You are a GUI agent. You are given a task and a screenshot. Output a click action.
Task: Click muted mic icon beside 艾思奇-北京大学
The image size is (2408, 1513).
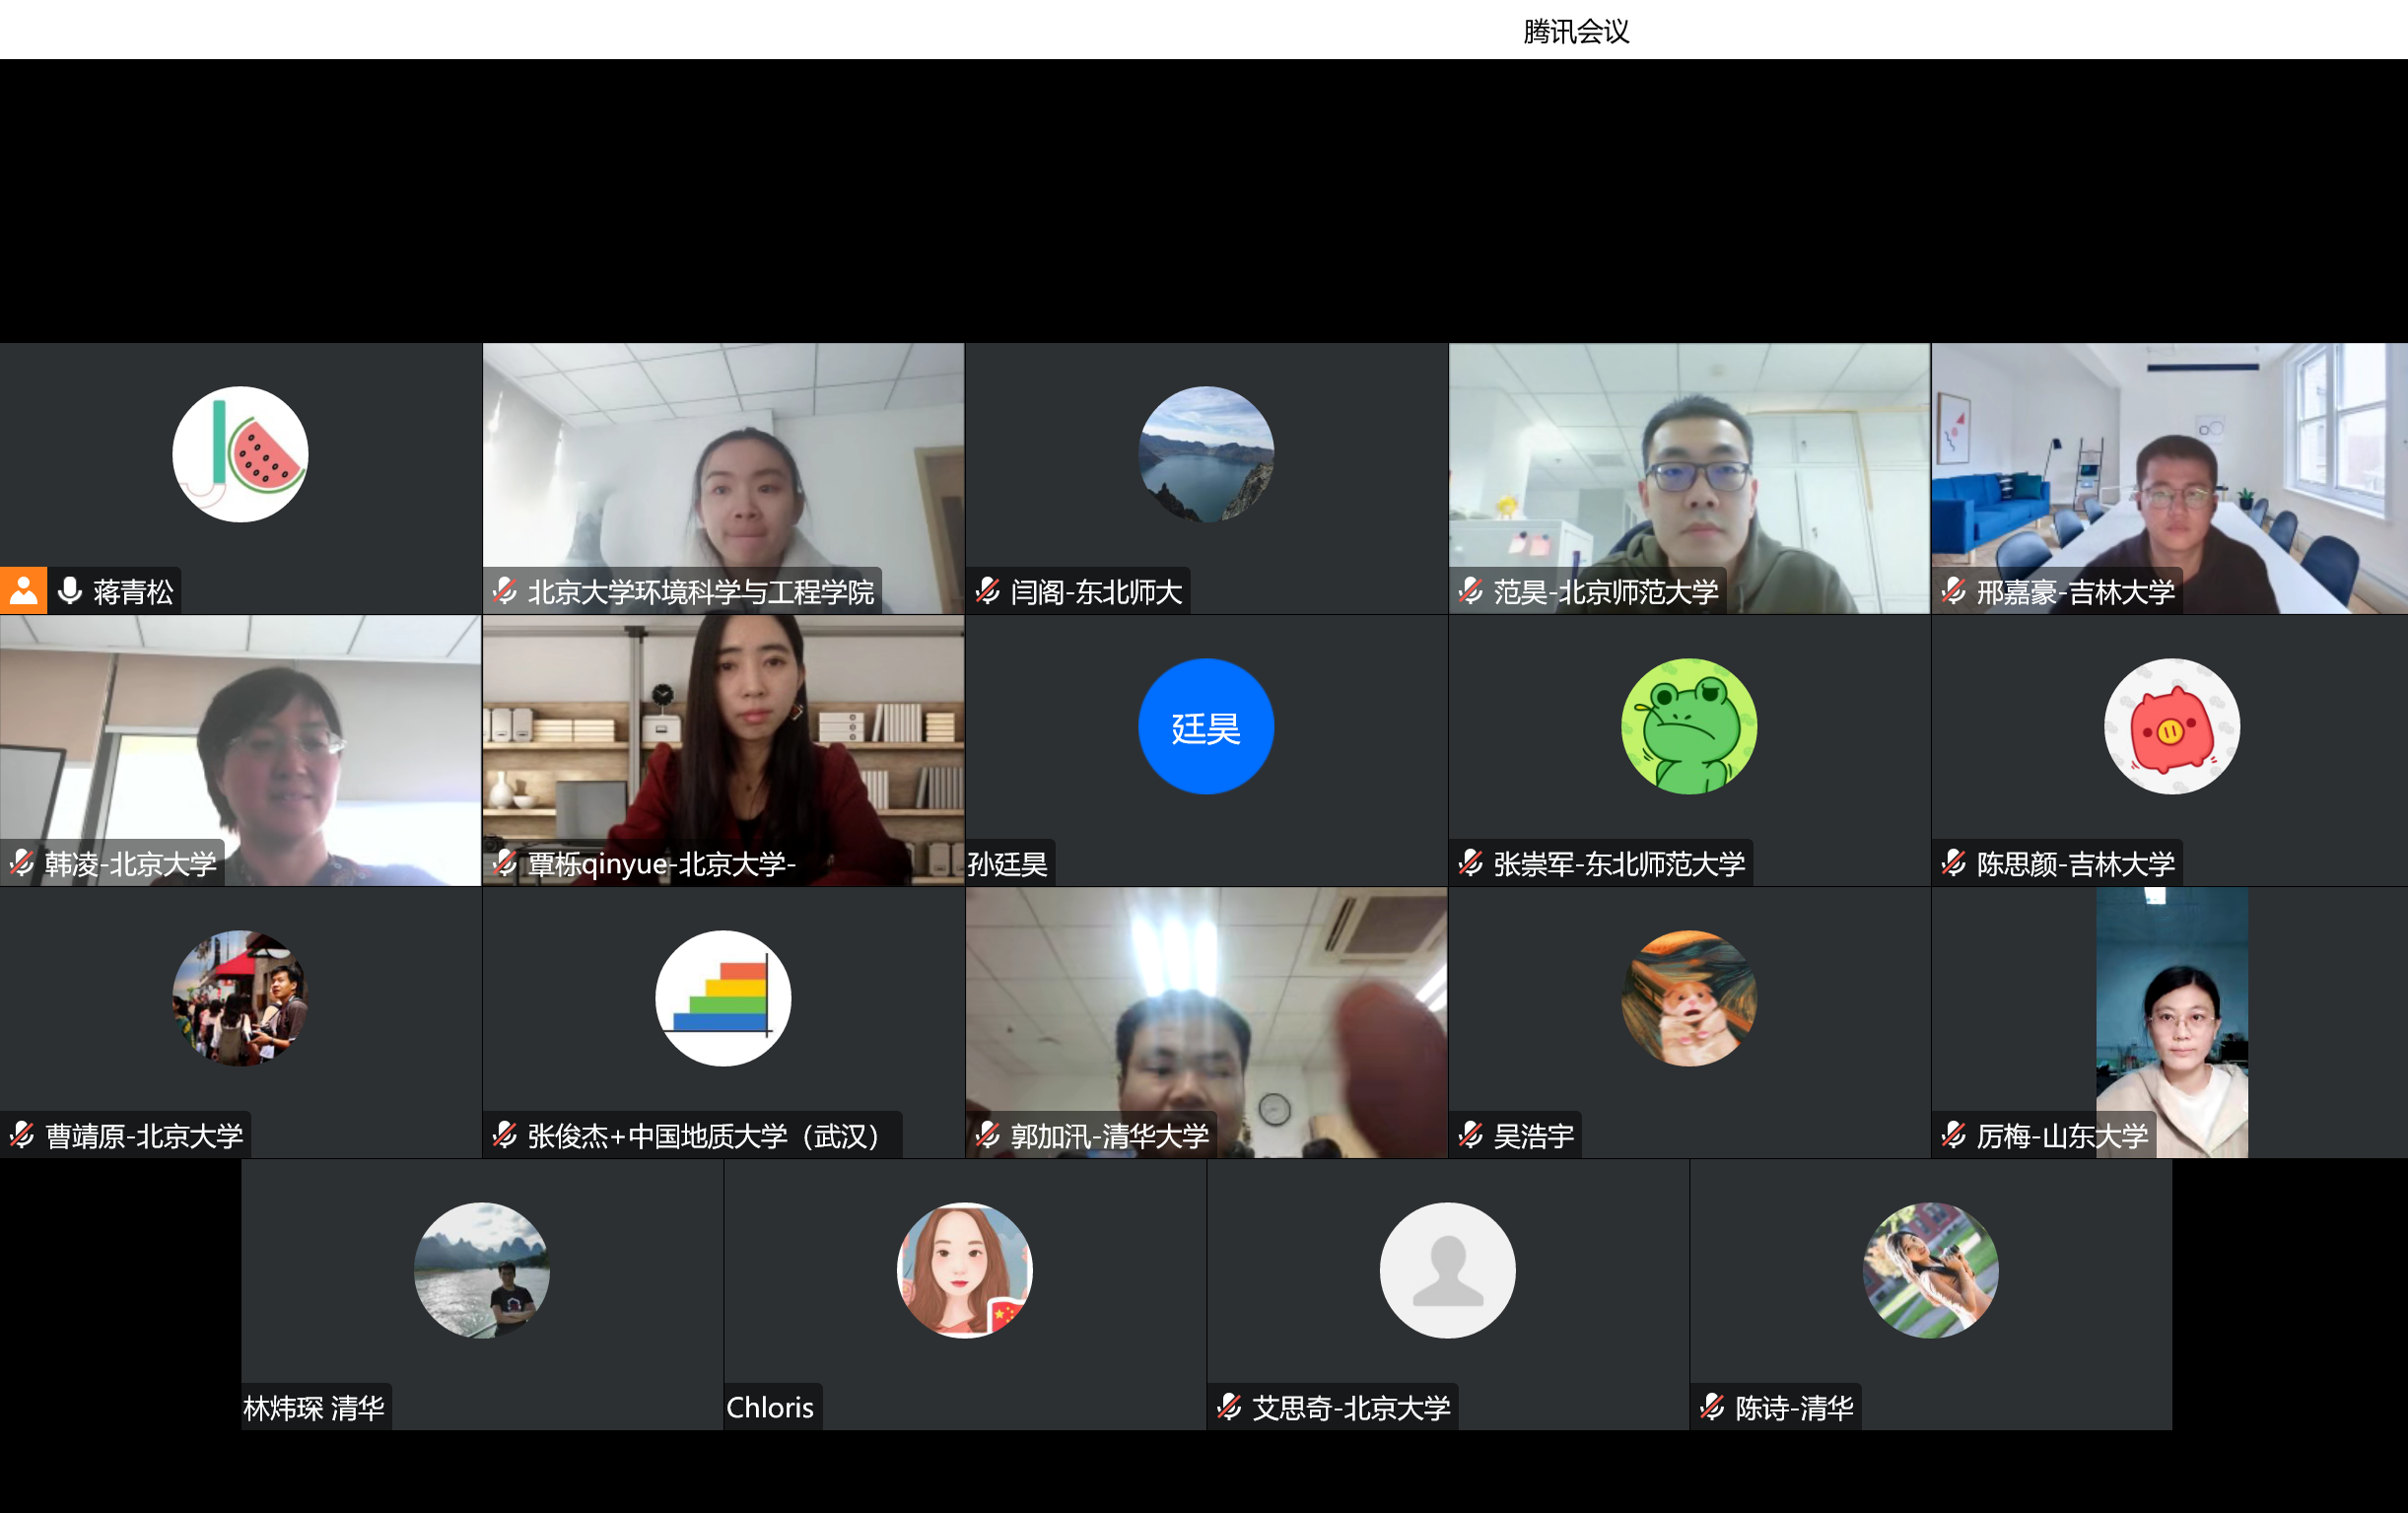[x=1230, y=1407]
